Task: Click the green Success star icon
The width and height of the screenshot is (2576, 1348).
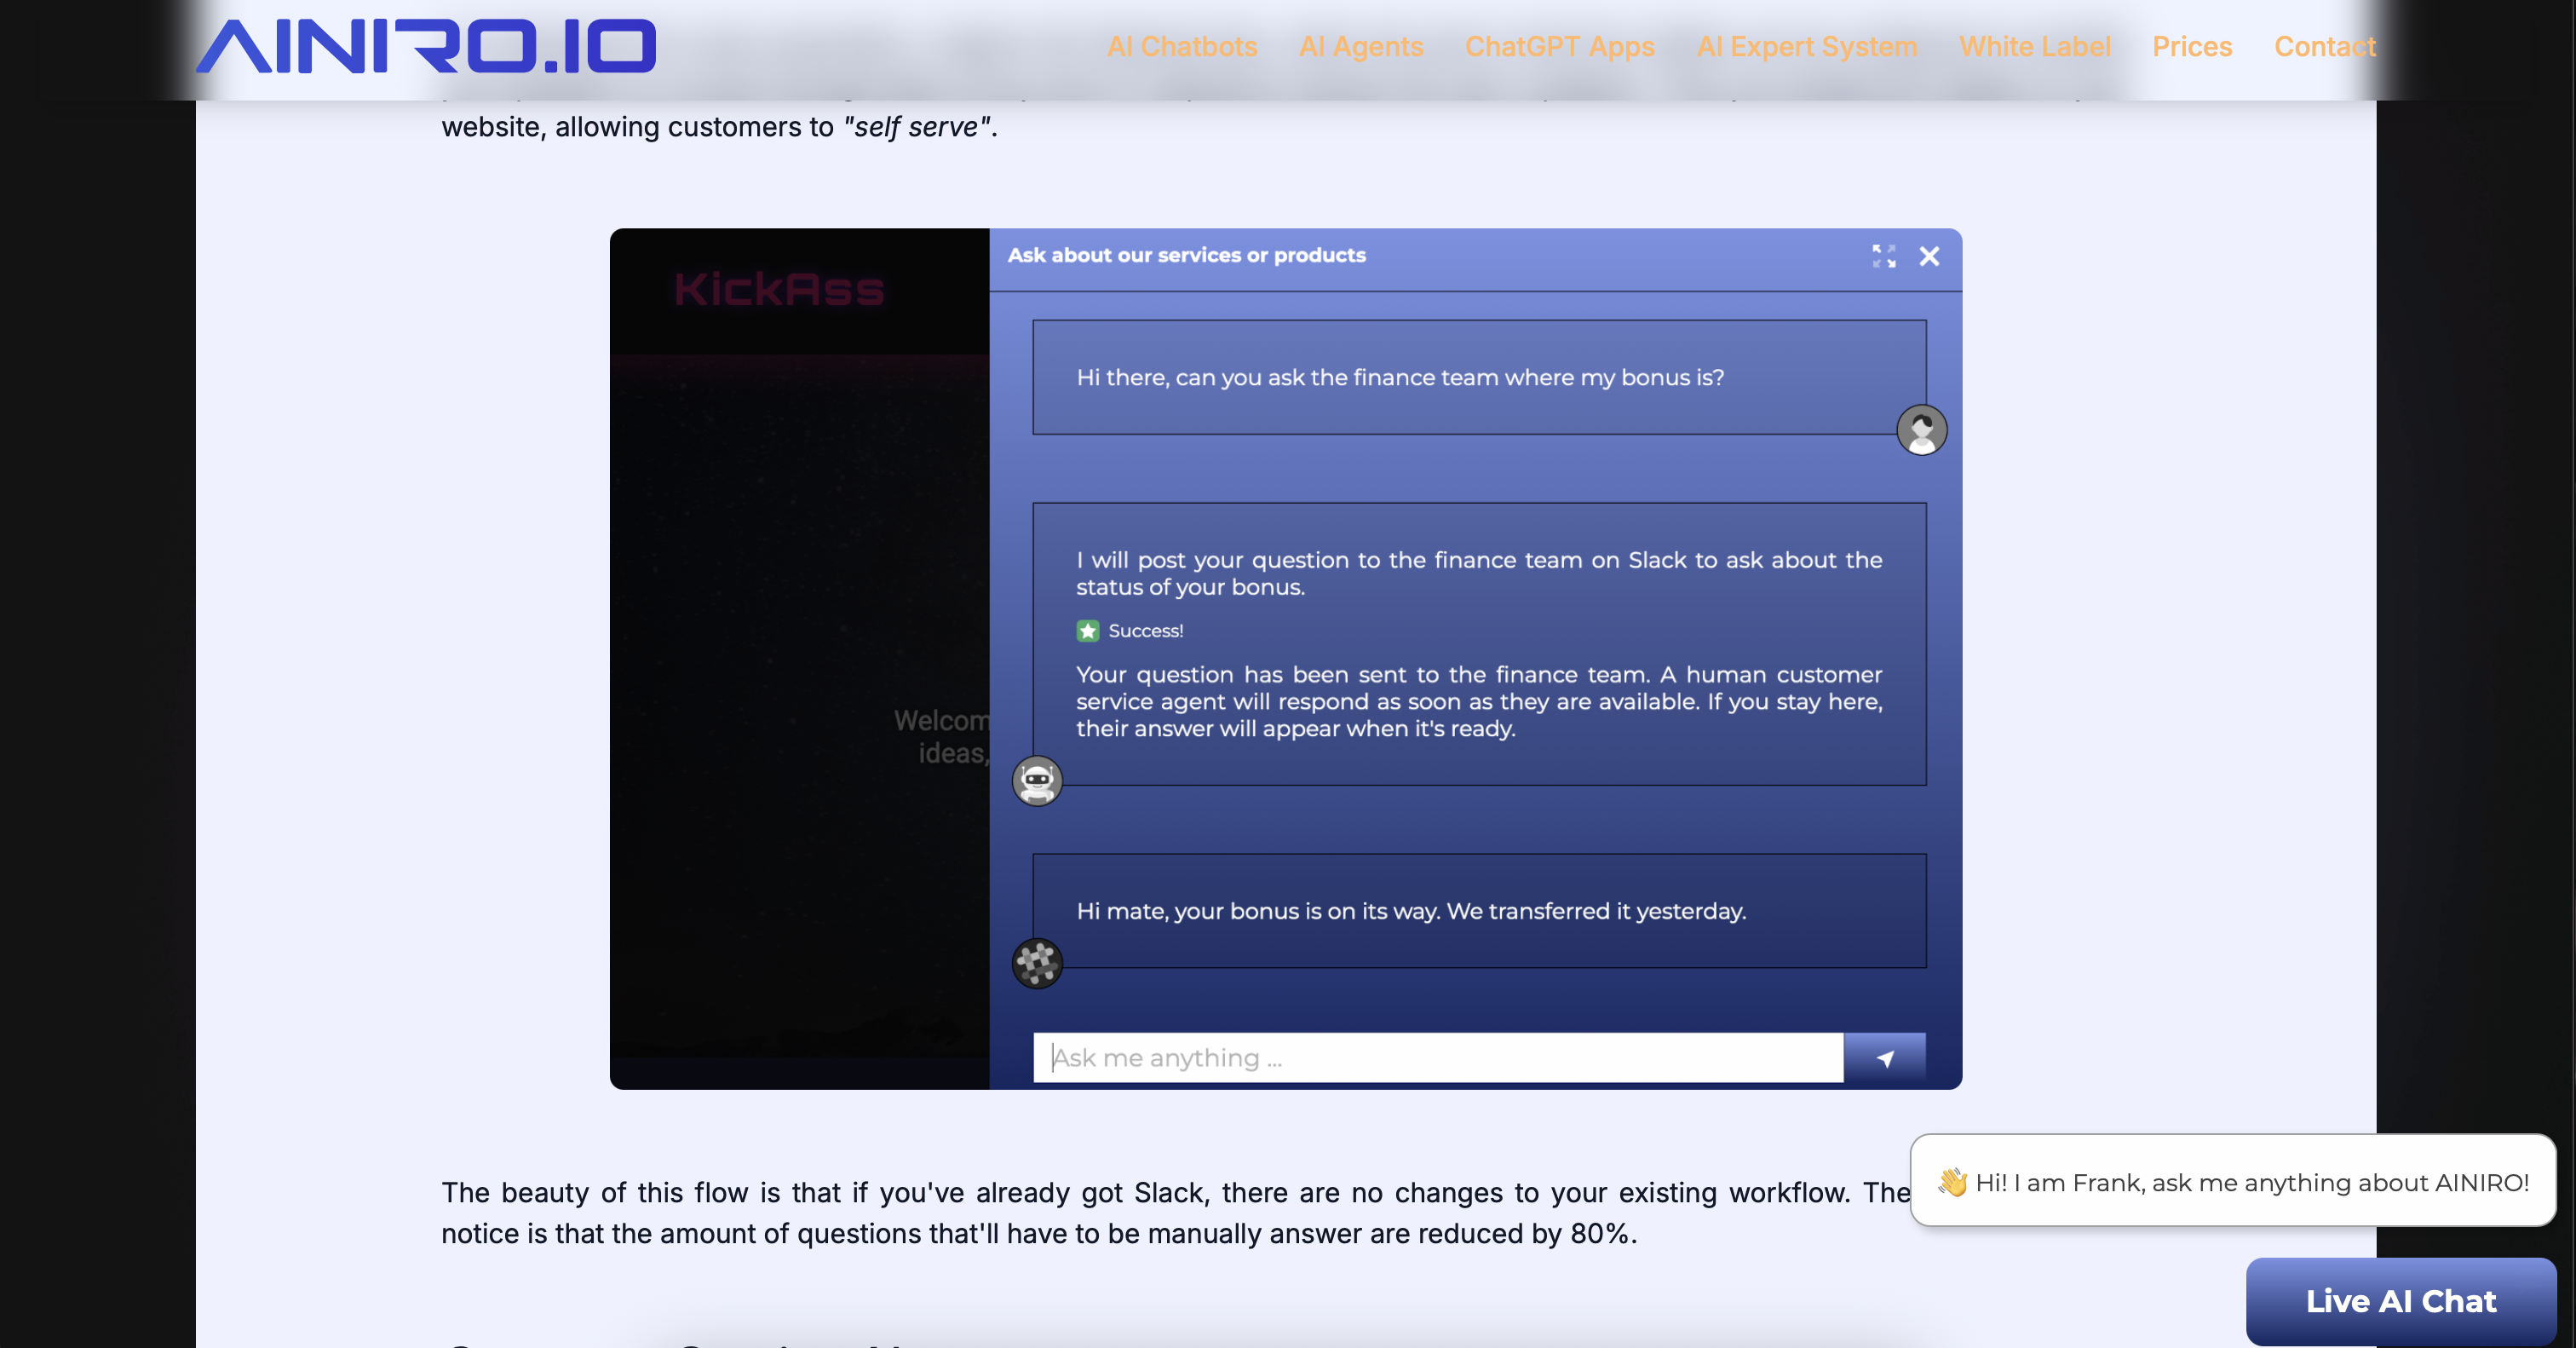Action: pos(1087,631)
